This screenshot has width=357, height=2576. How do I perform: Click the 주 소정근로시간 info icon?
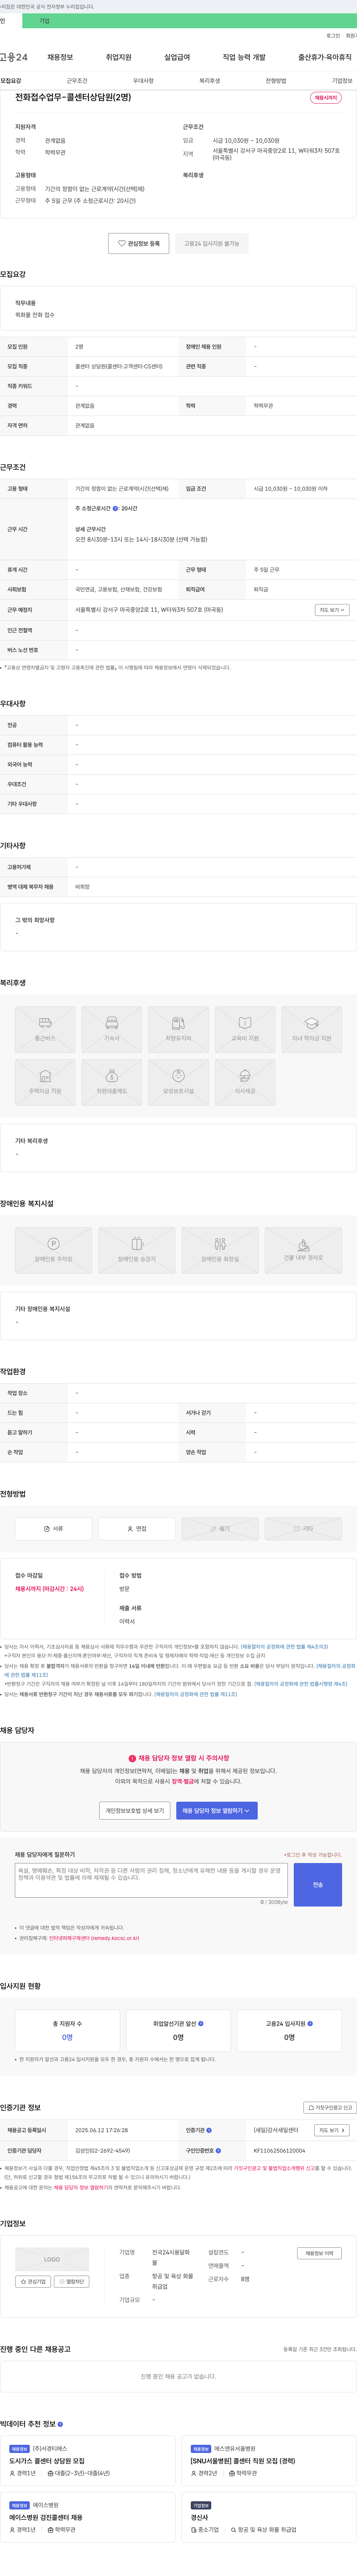115,508
